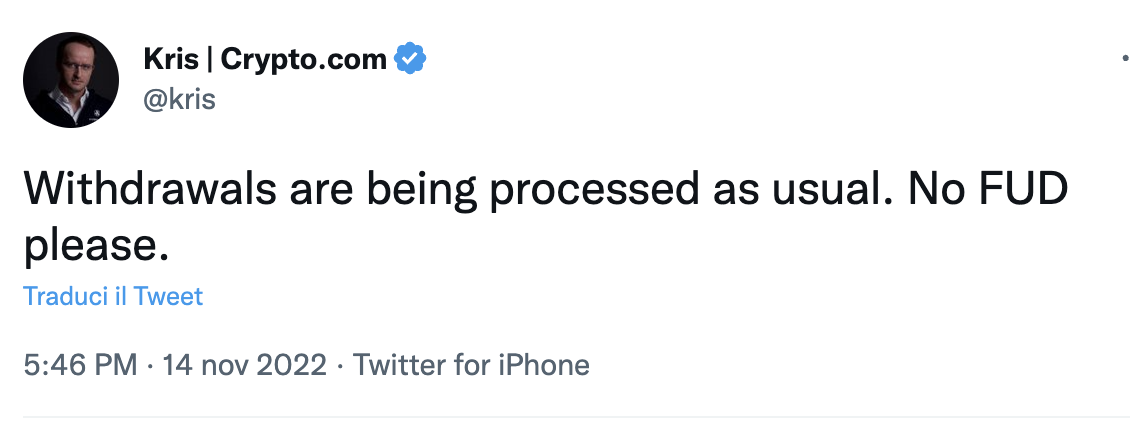The image size is (1130, 432).
Task: Click Kris's profile avatar photo
Action: [71, 80]
